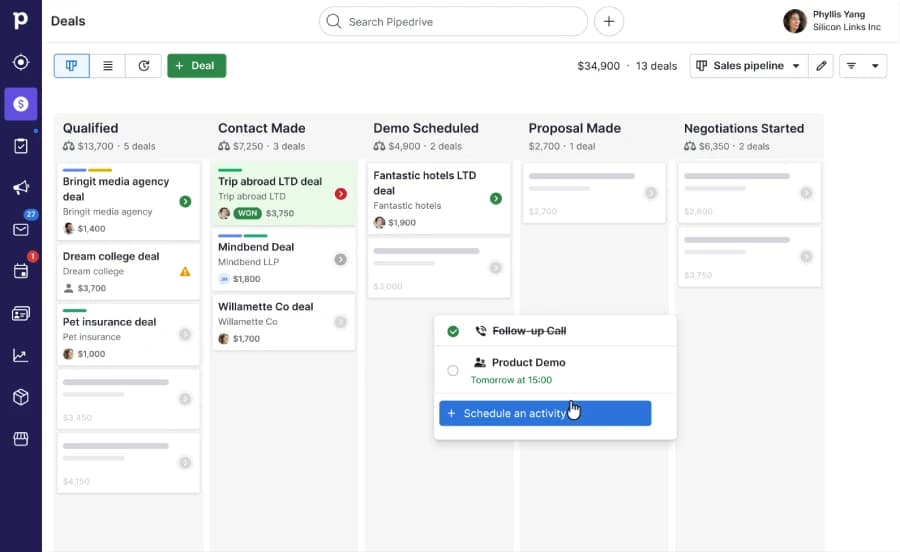Viewport: 900px width, 552px height.
Task: Click green activity arrow on Bringit deal
Action: (185, 201)
